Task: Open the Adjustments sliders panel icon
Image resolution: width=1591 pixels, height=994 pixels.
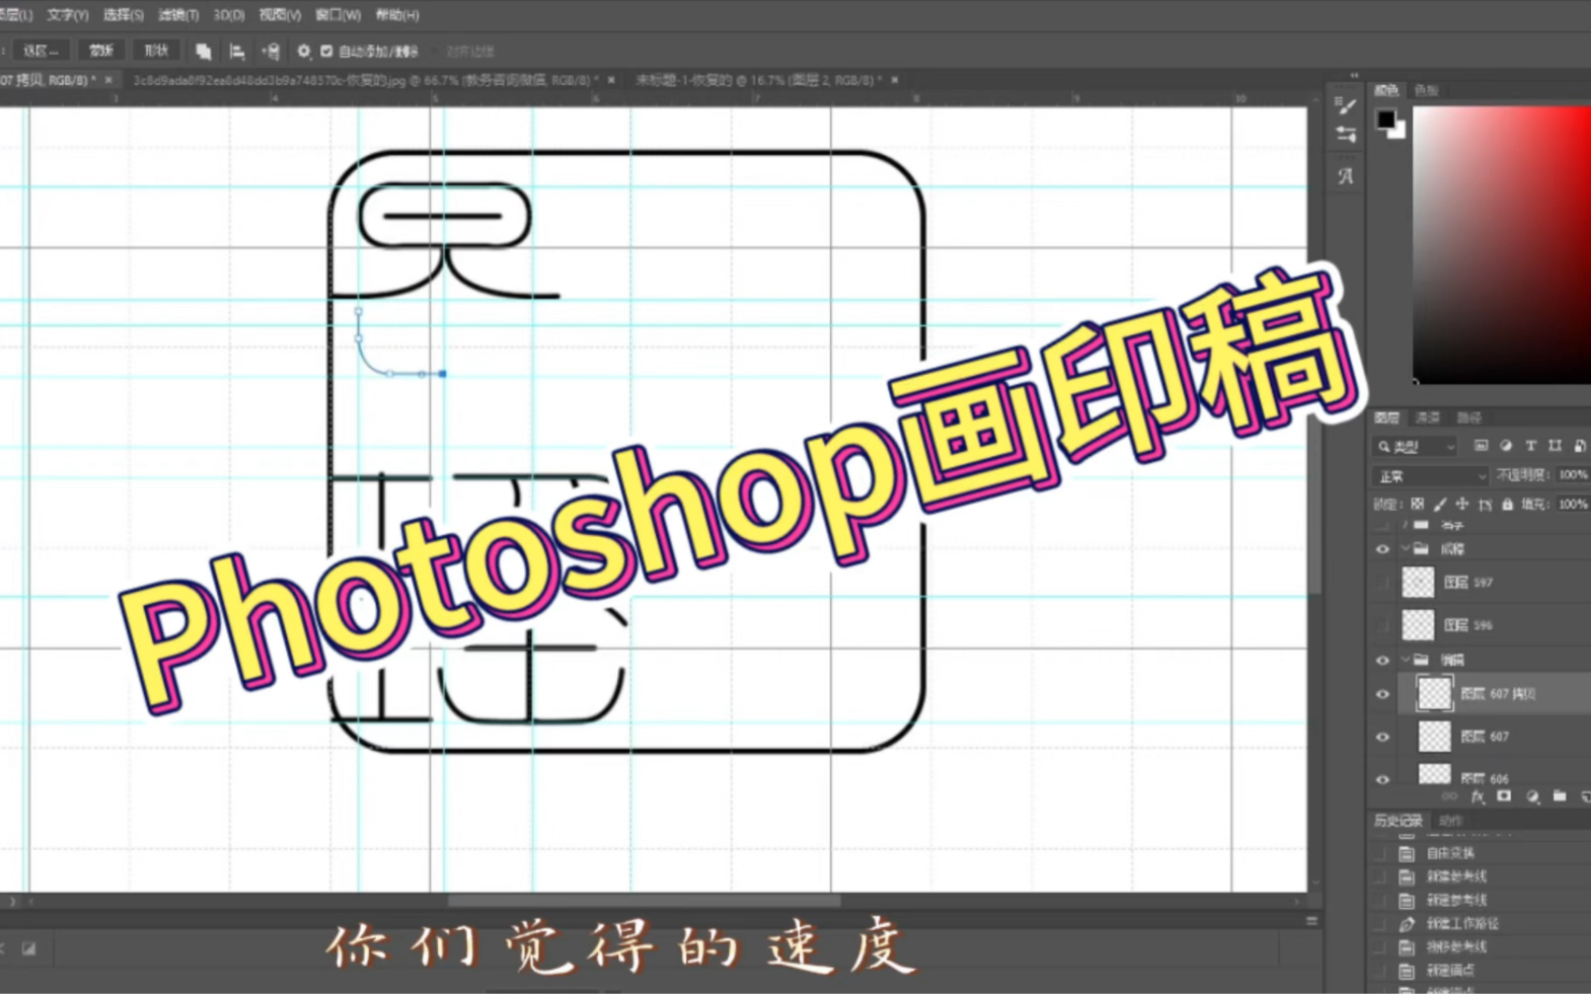Action: click(x=1346, y=134)
